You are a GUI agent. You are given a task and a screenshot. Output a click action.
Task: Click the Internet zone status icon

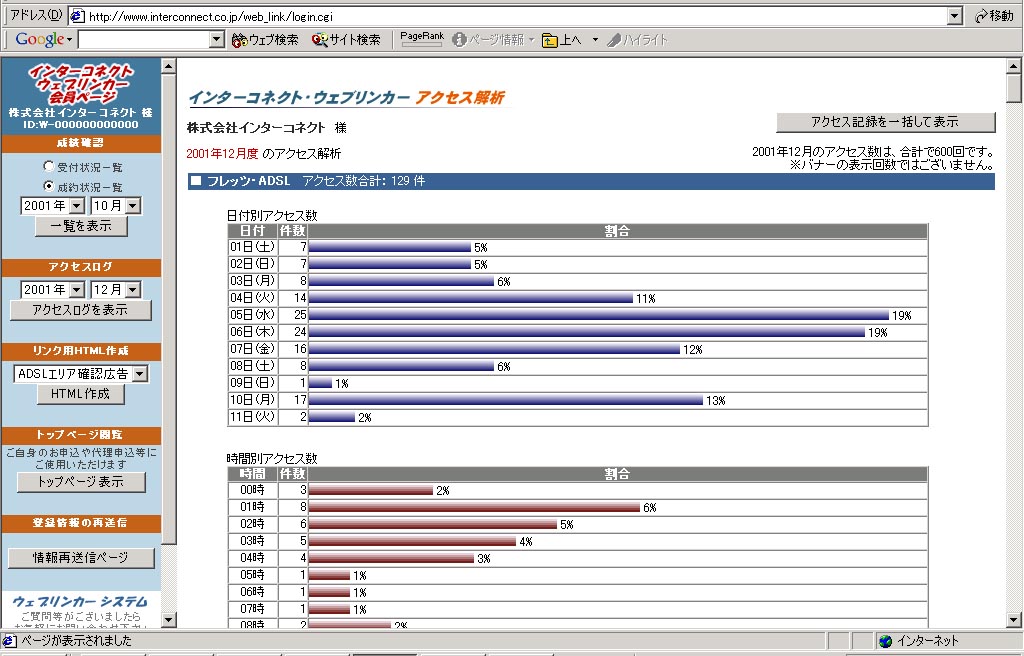[x=886, y=641]
